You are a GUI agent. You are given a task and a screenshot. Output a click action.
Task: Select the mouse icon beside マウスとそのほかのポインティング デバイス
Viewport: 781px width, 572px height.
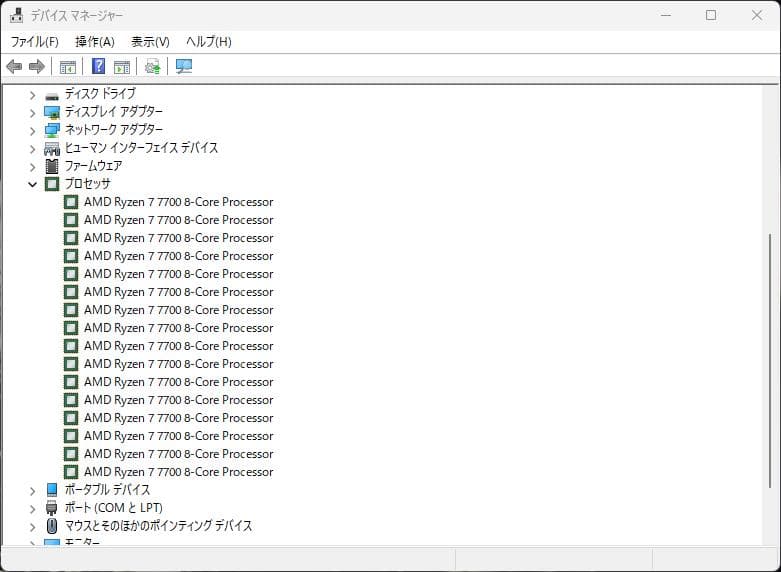[52, 526]
